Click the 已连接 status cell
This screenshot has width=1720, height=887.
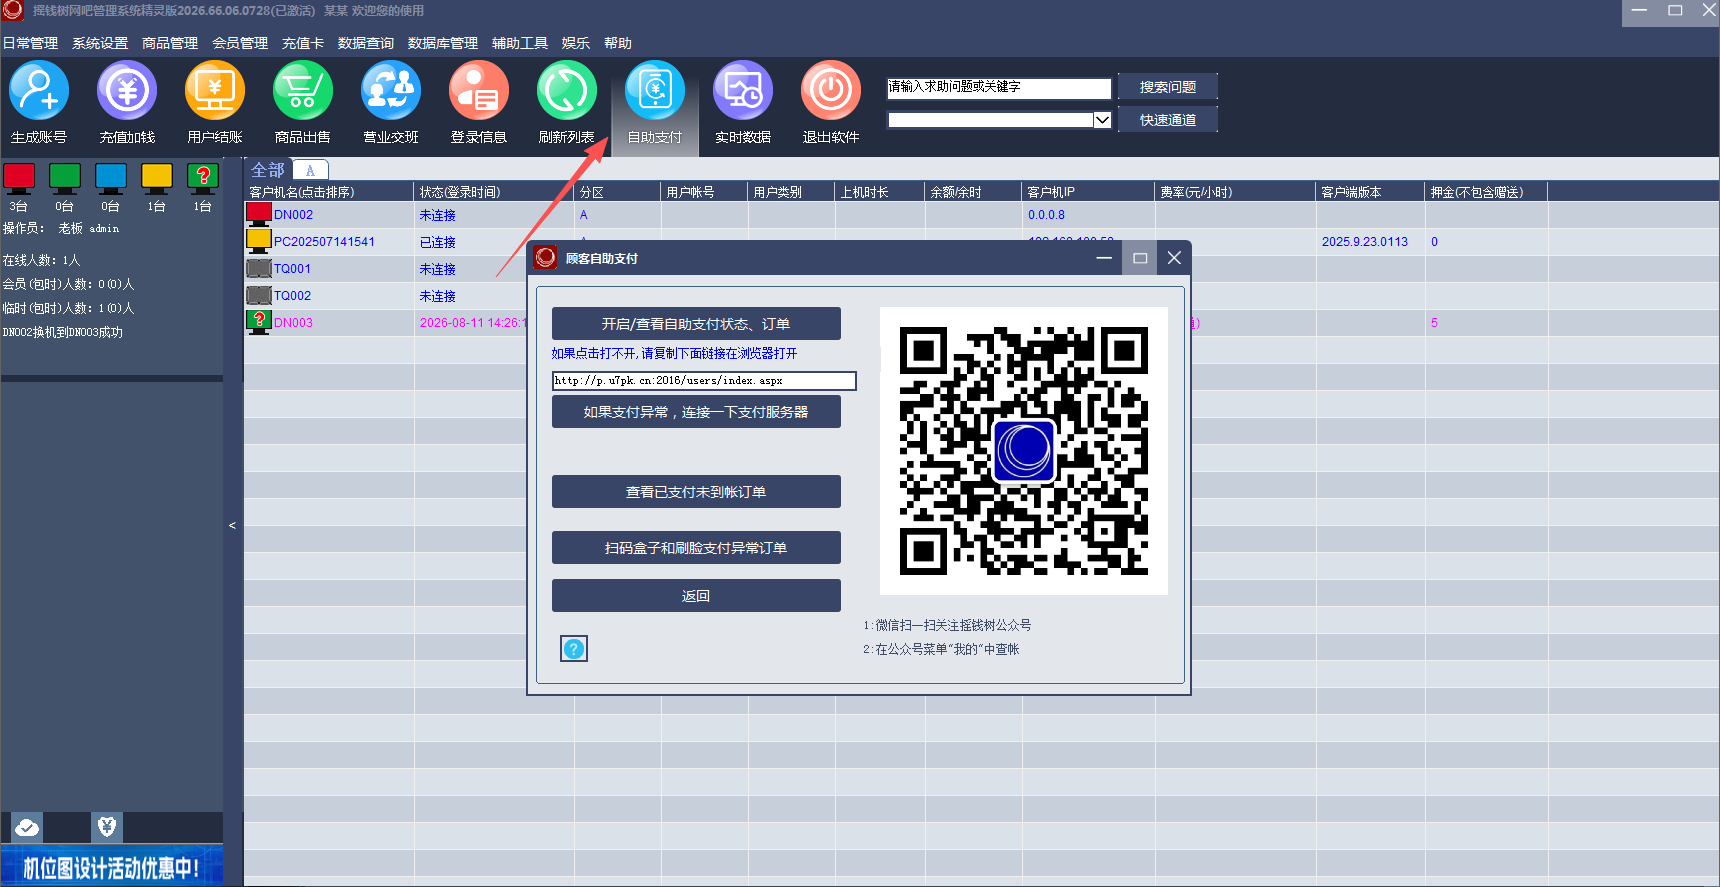(437, 242)
